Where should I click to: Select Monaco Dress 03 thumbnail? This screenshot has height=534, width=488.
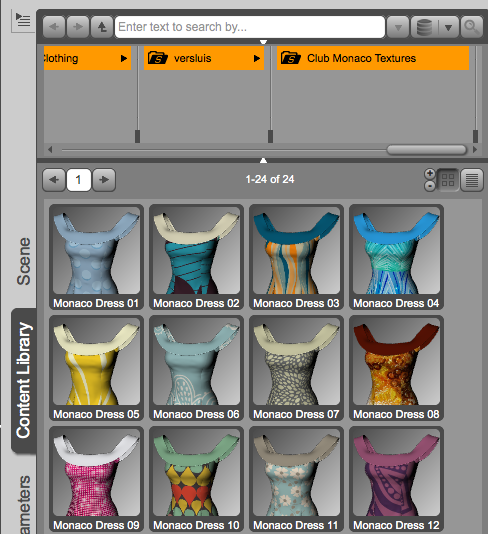coord(296,257)
